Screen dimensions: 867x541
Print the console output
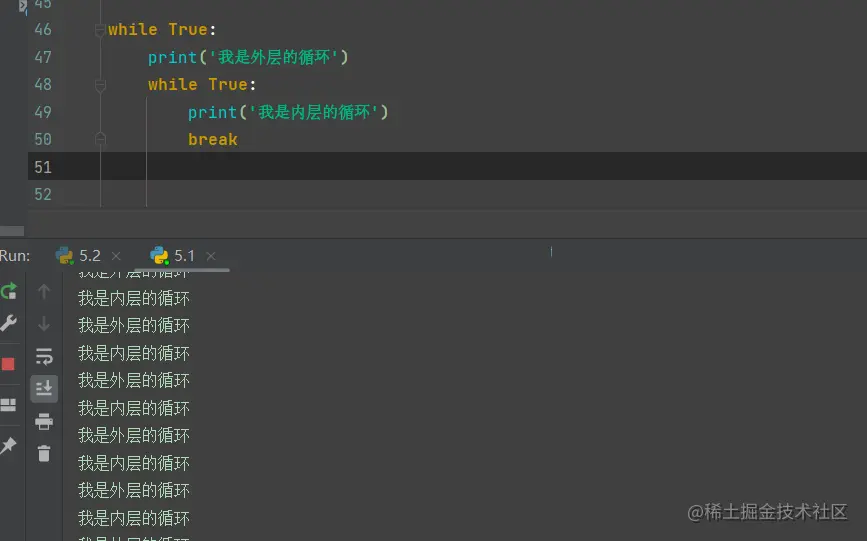[x=44, y=422]
